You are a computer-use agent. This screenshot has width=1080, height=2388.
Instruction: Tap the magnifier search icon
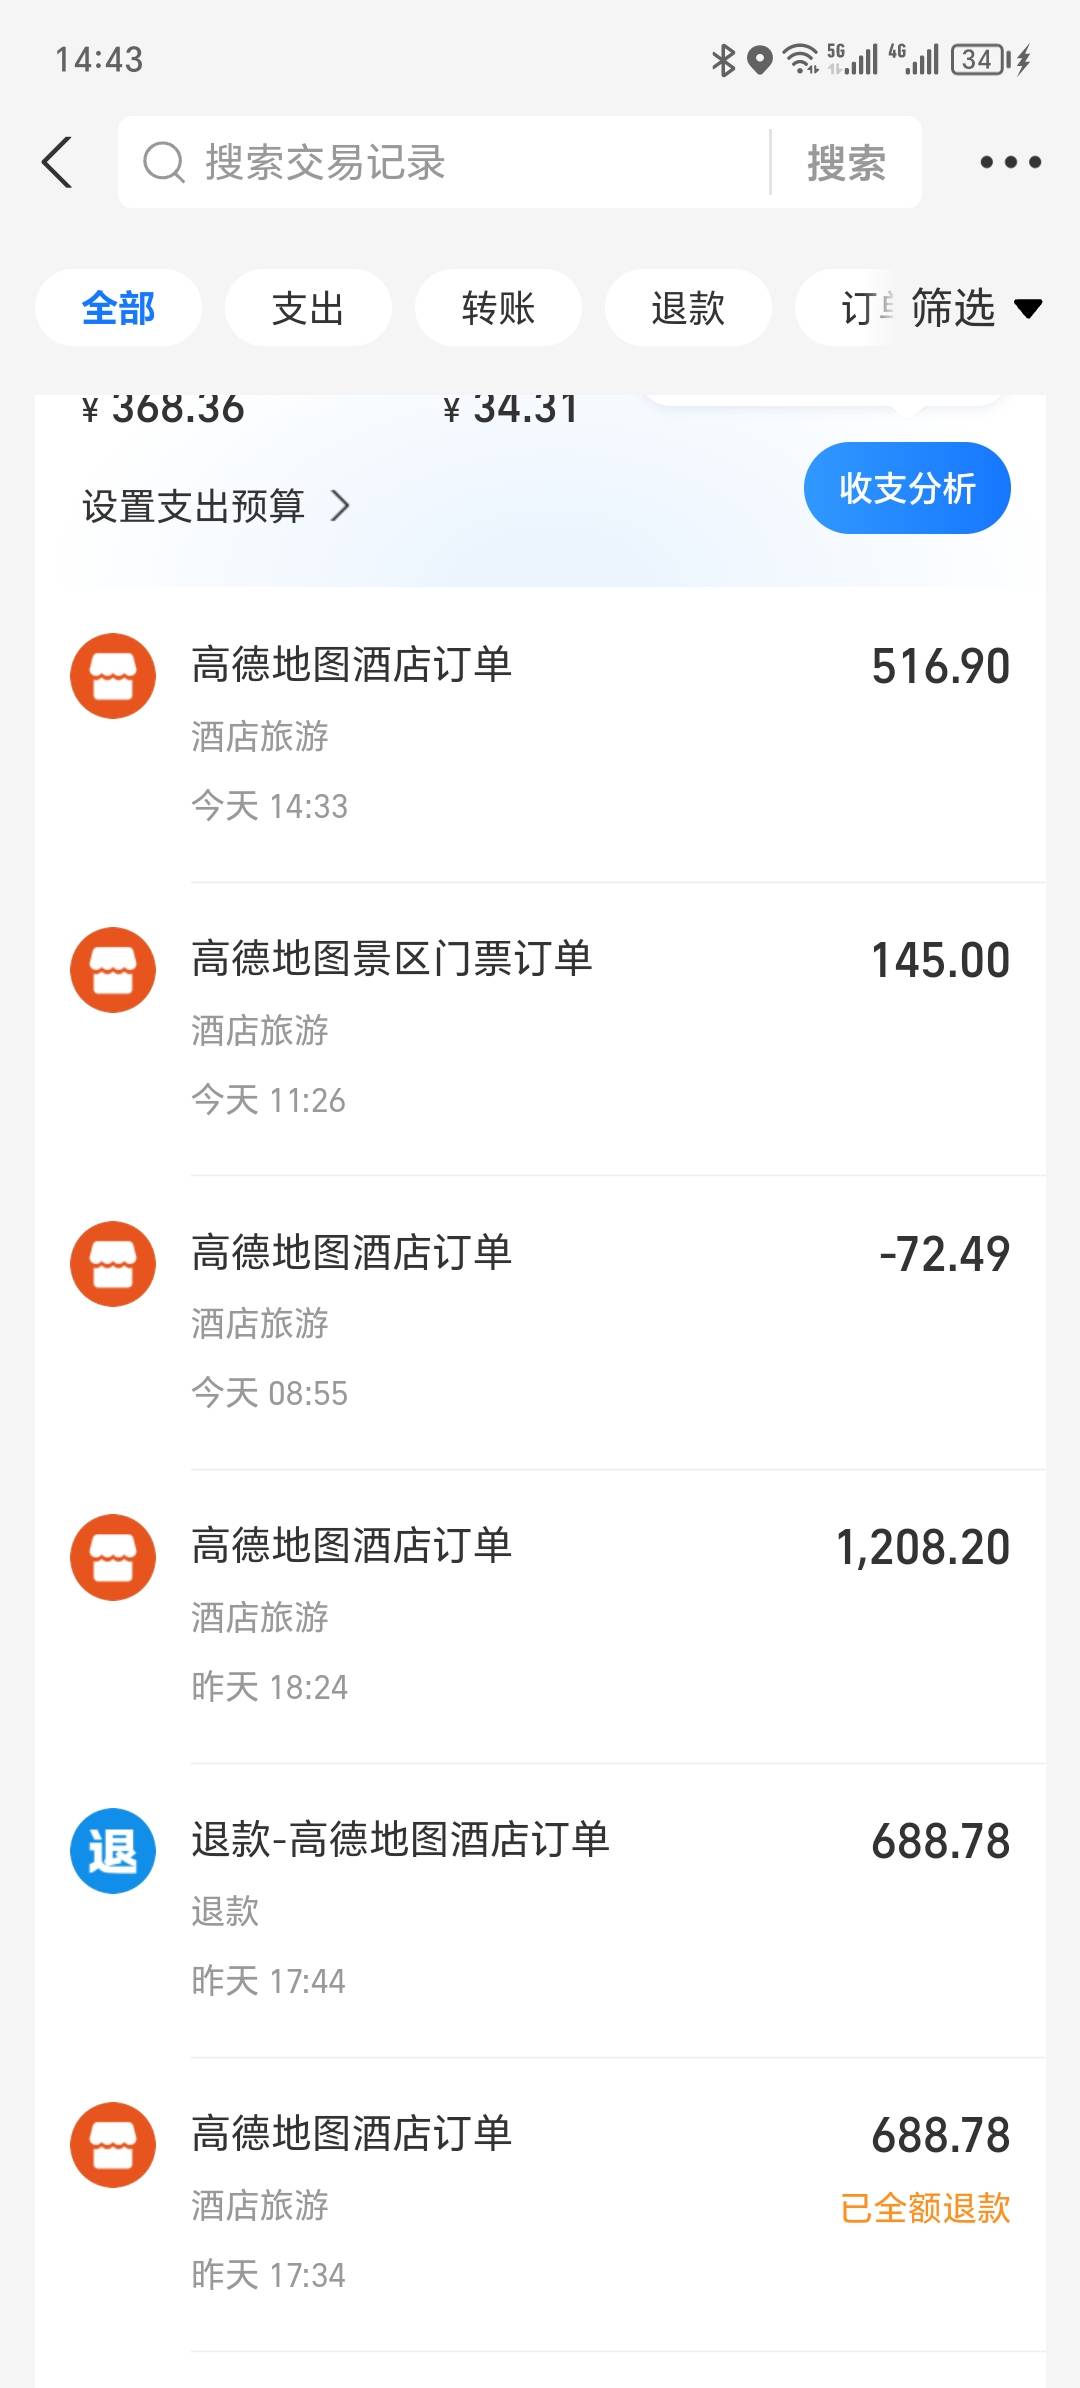(164, 162)
